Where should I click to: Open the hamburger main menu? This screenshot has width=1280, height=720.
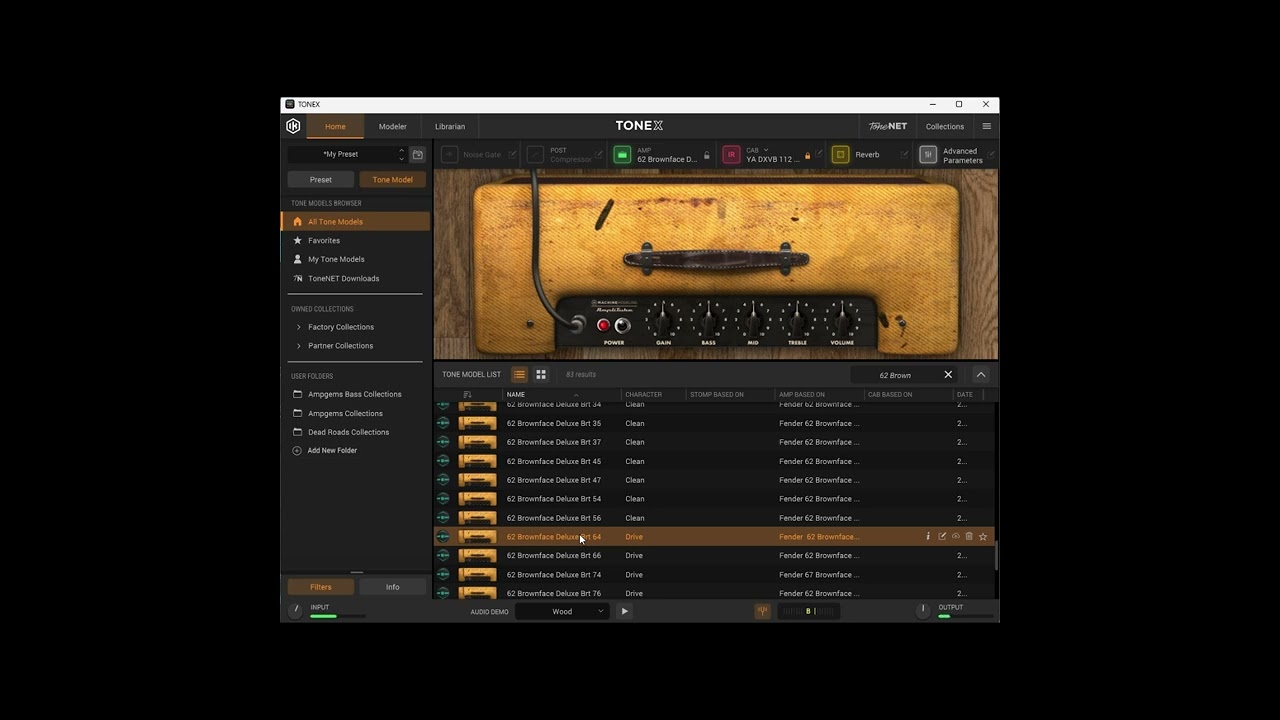(x=986, y=126)
